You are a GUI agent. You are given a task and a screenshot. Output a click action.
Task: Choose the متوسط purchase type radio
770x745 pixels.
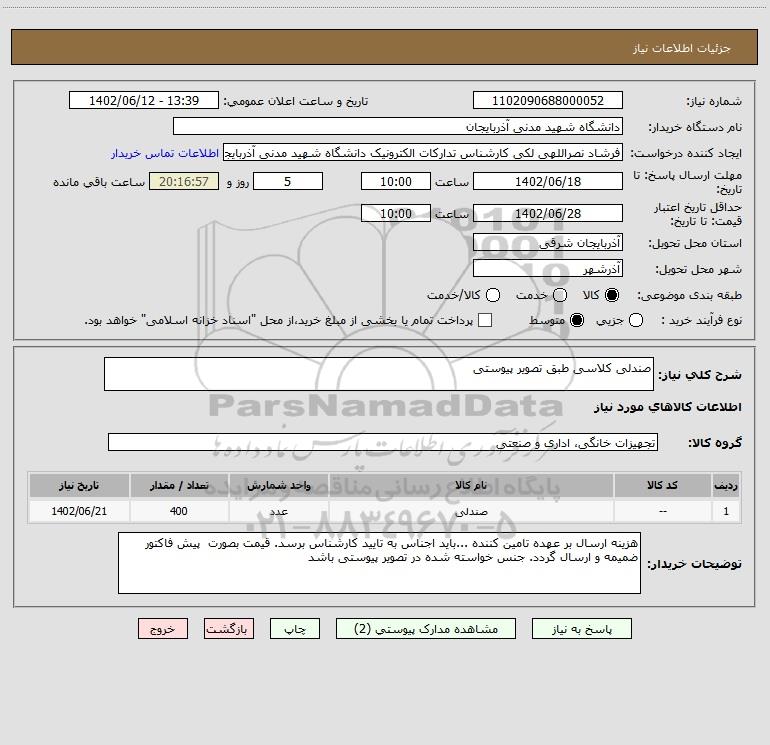click(577, 320)
